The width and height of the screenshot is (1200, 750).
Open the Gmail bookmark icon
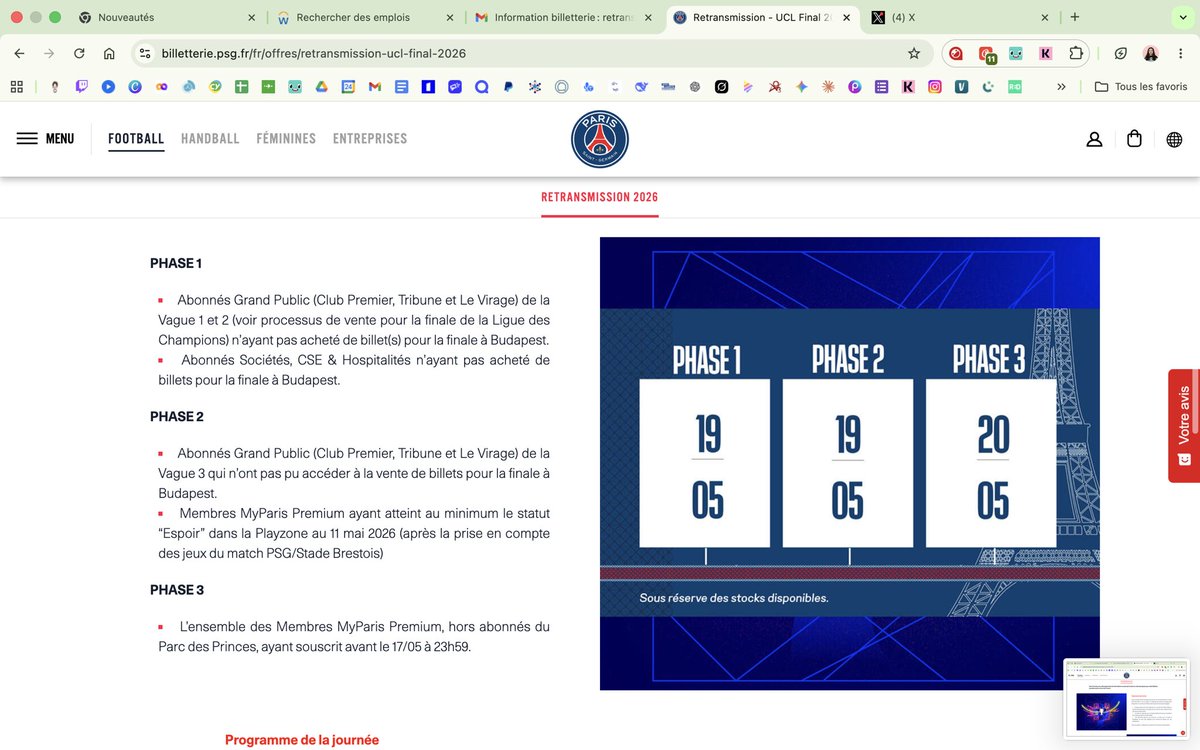tap(375, 87)
